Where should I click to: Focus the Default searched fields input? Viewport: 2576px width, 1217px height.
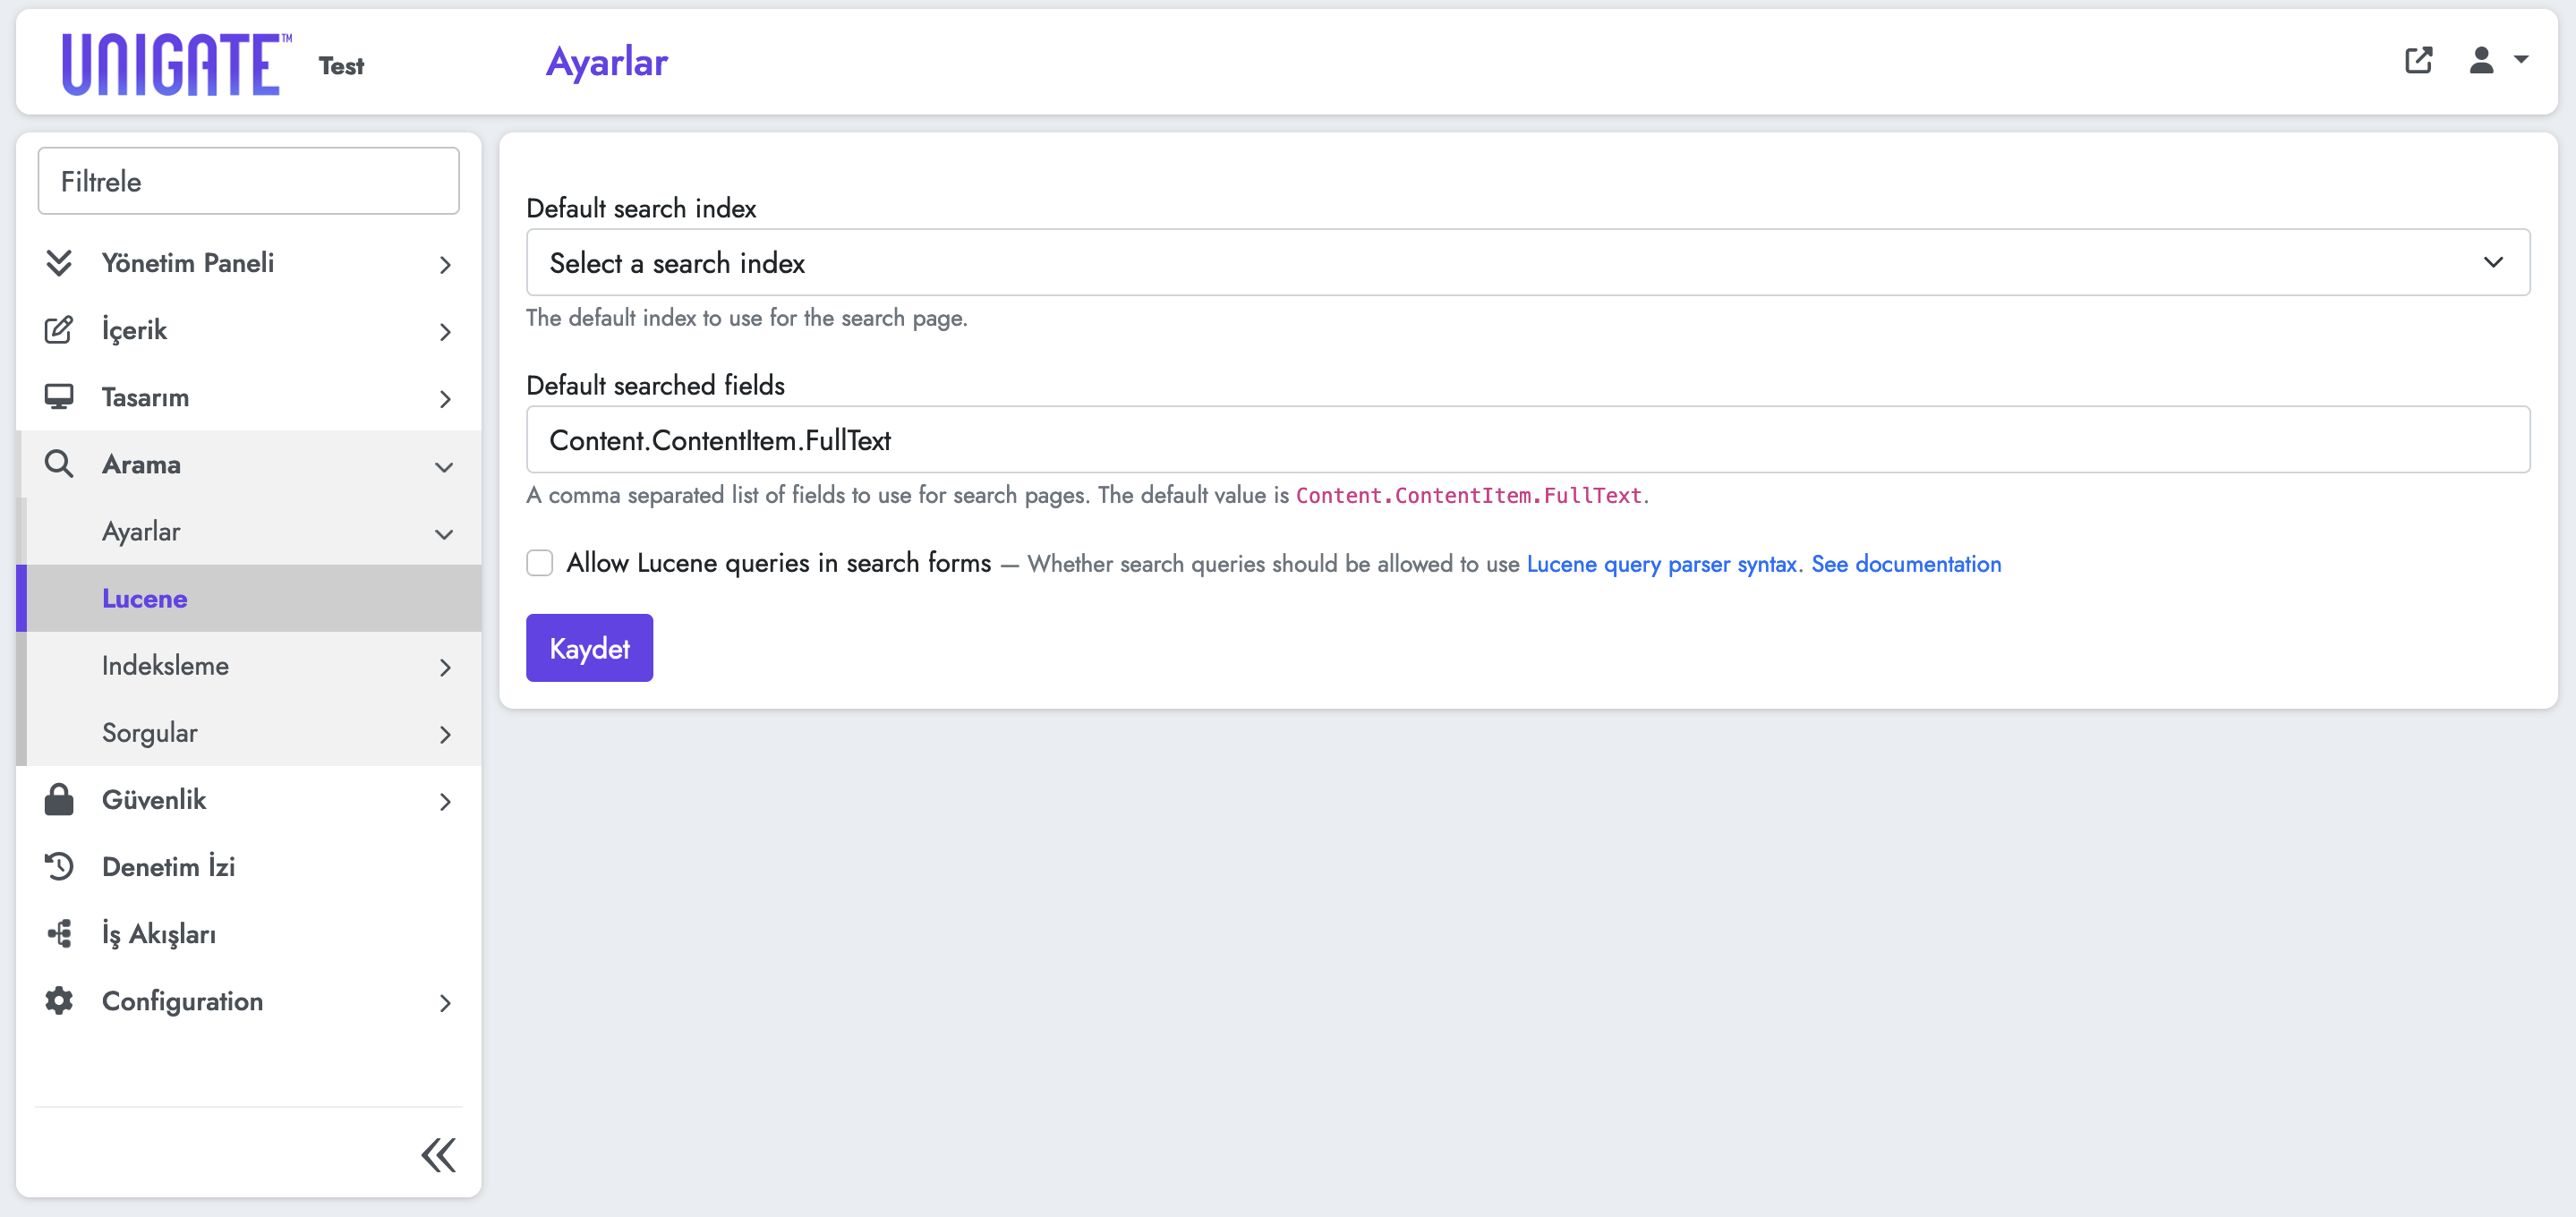(x=1528, y=439)
